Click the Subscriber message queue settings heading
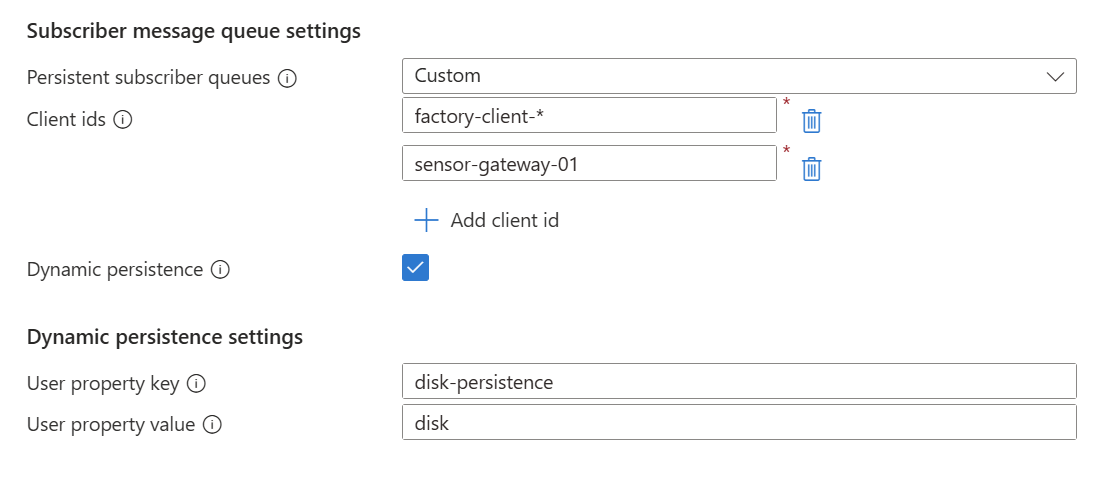Screen dimensions: 1102x487 193,31
